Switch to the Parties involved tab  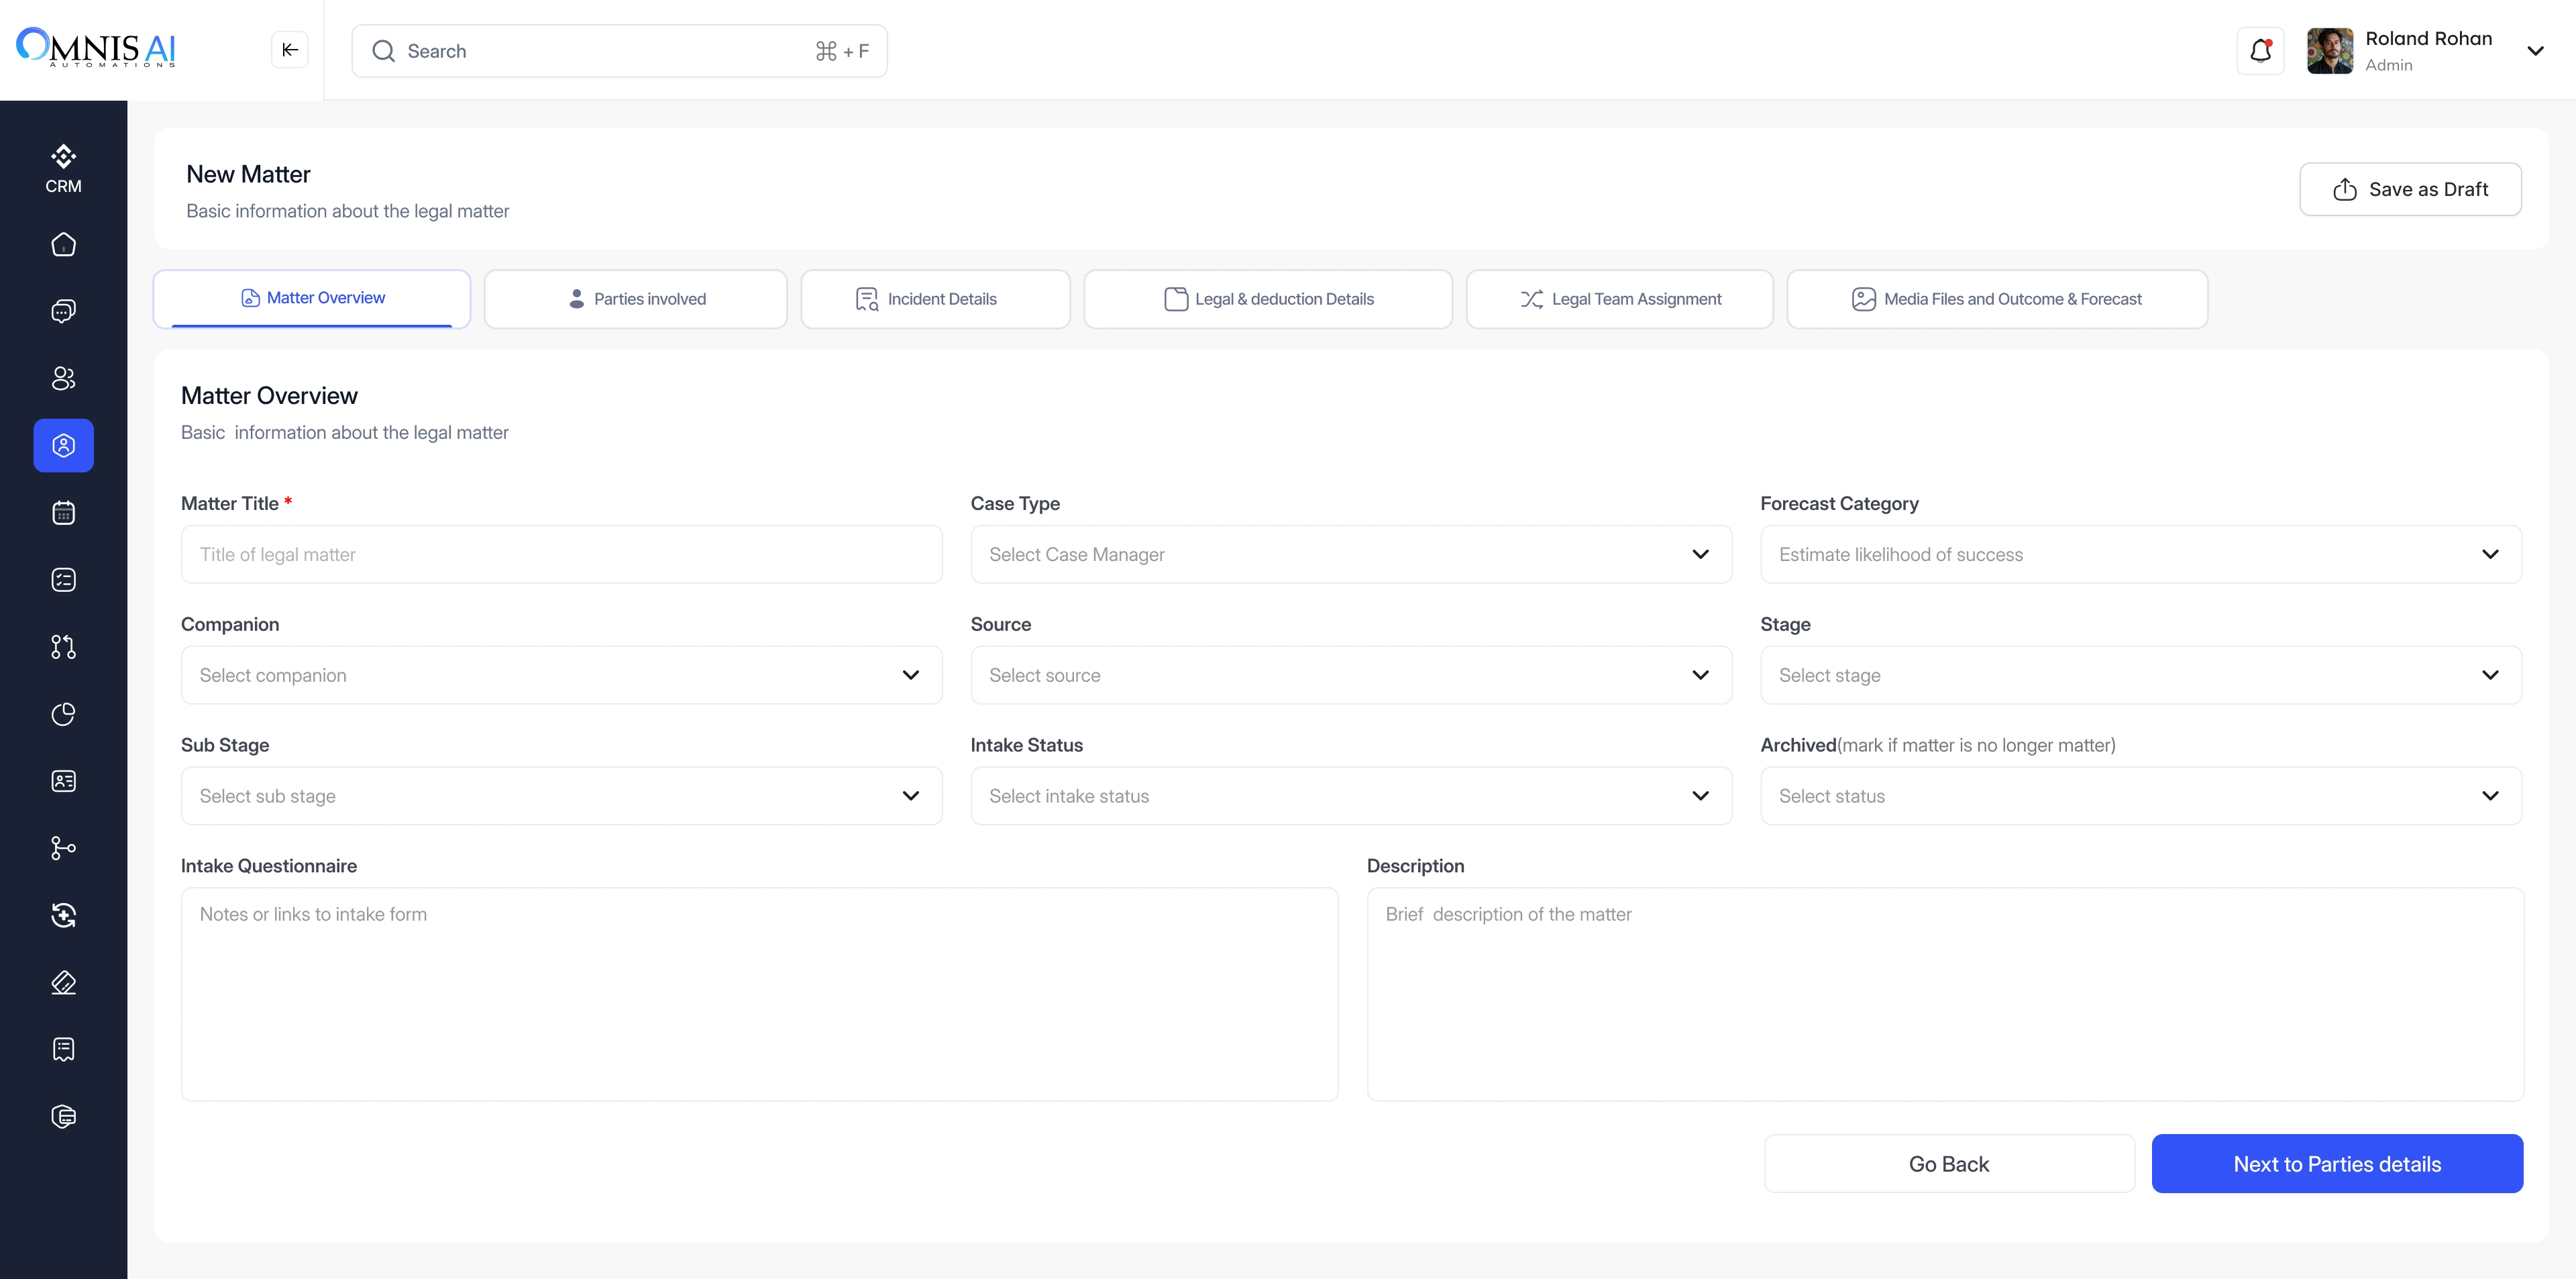636,299
